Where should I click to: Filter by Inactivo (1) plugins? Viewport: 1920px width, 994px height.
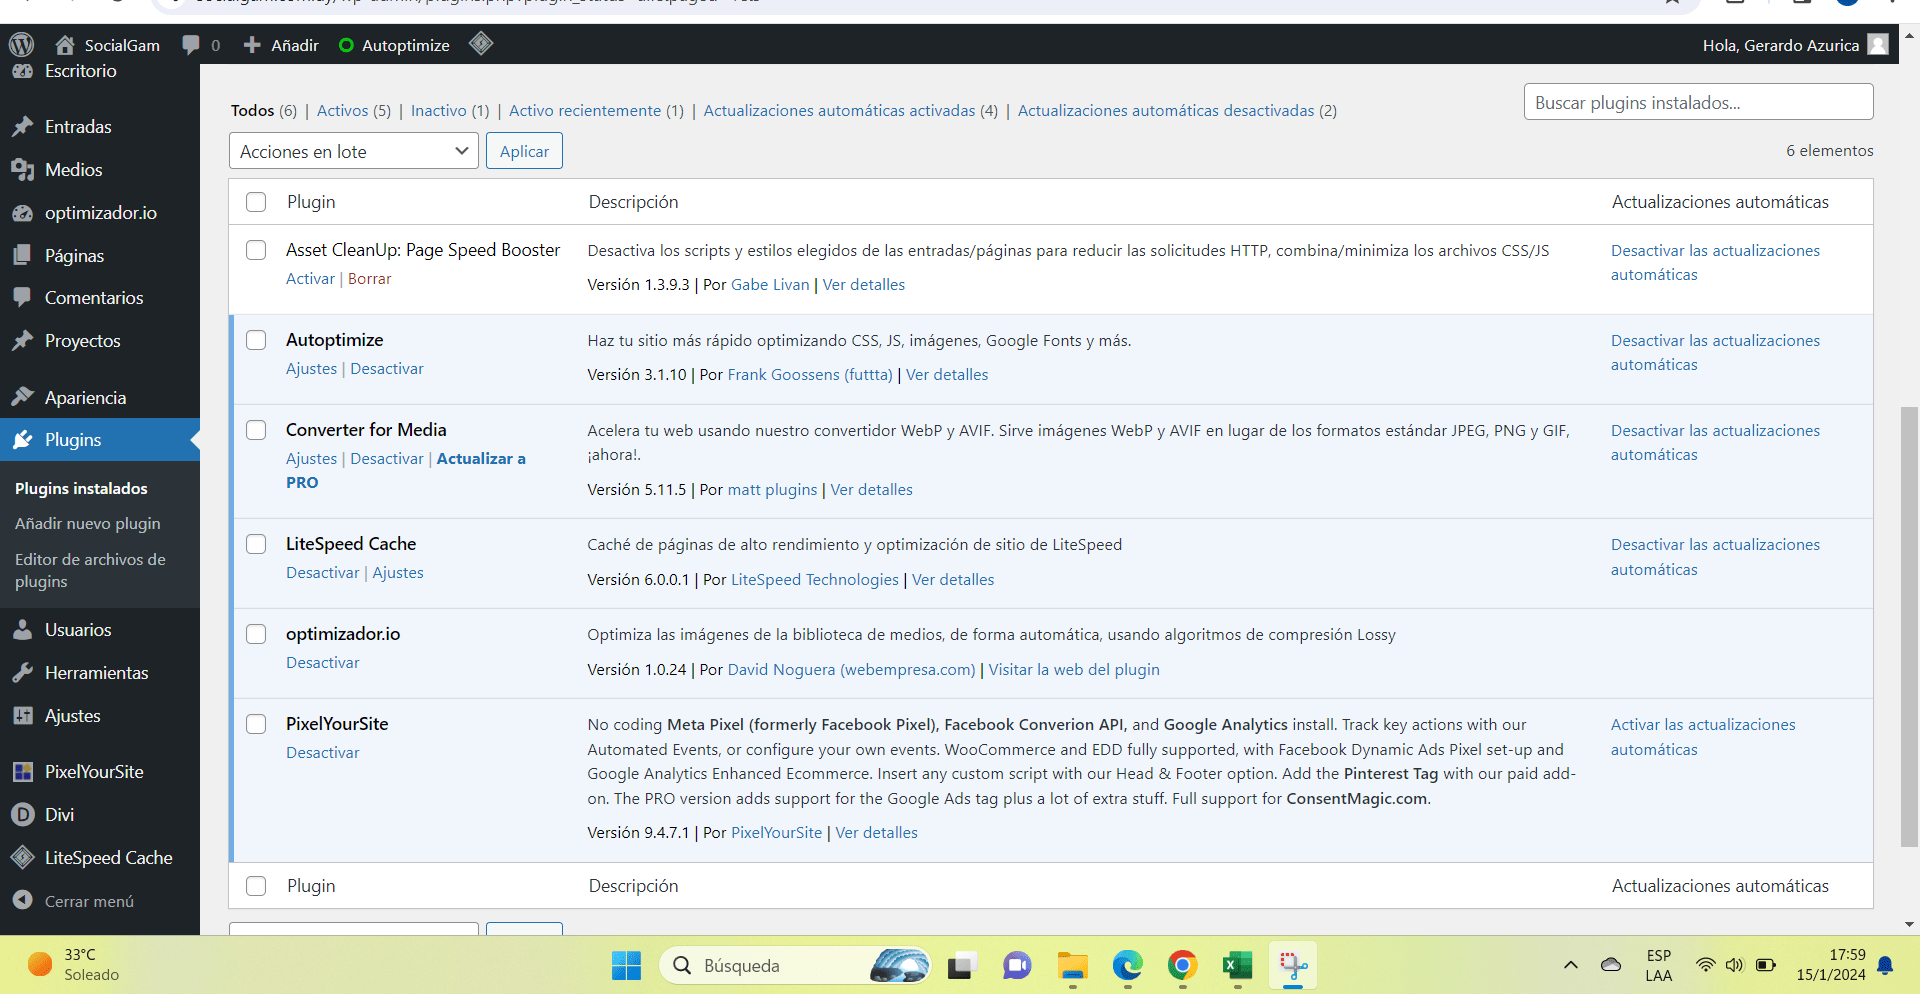pyautogui.click(x=450, y=110)
